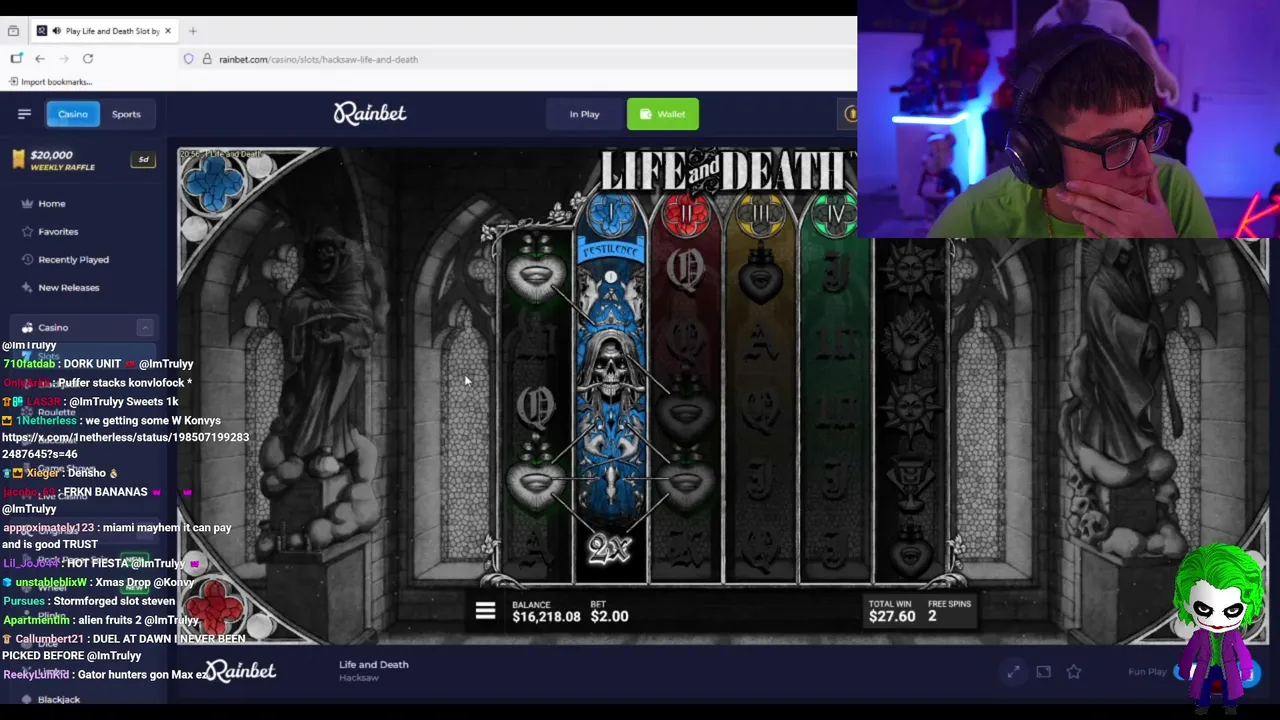Open a new browser tab
The height and width of the screenshot is (720, 1280).
(193, 31)
